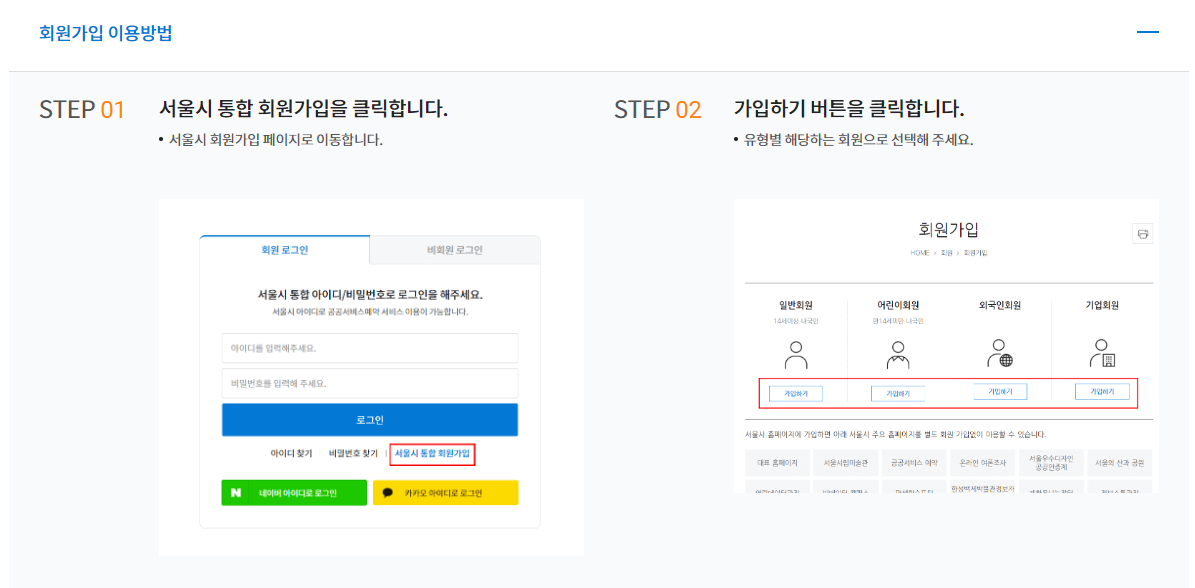The width and height of the screenshot is (1195, 588).
Task: Select the 어린이회원 child icon
Action: pyautogui.click(x=898, y=354)
